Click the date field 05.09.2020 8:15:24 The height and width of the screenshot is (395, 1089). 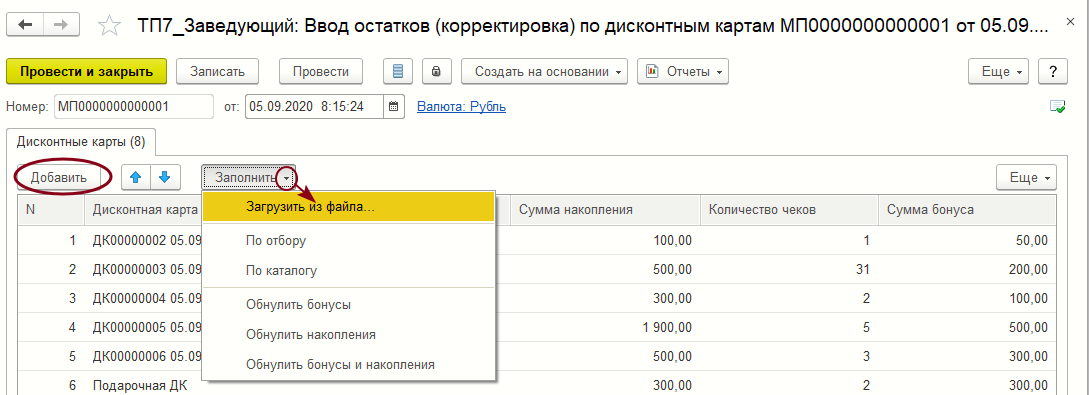[x=315, y=107]
